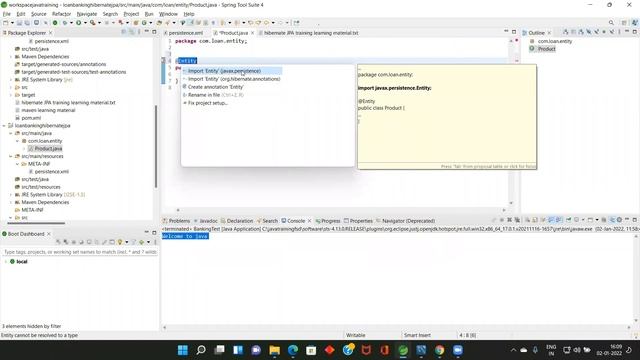Open the Open Perspective button at top right
Screen dimensions: 640x360
(624, 23)
